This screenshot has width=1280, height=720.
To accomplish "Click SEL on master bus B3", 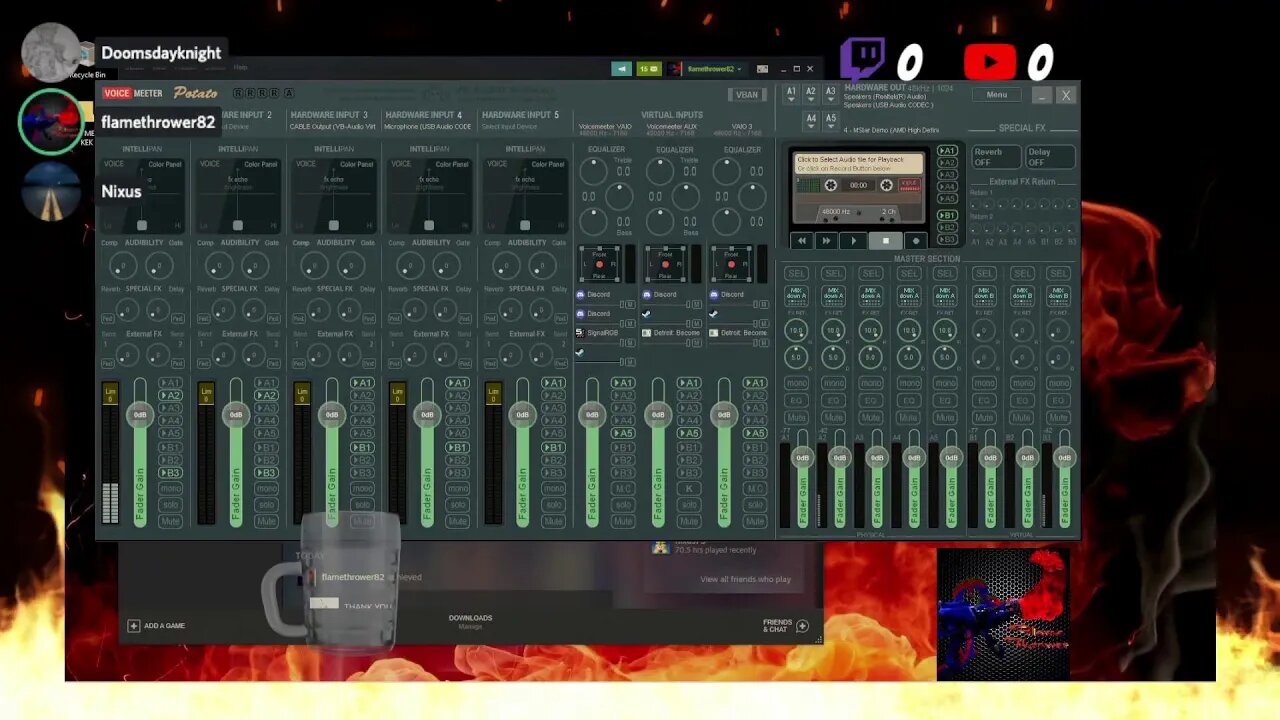I will 1059,273.
